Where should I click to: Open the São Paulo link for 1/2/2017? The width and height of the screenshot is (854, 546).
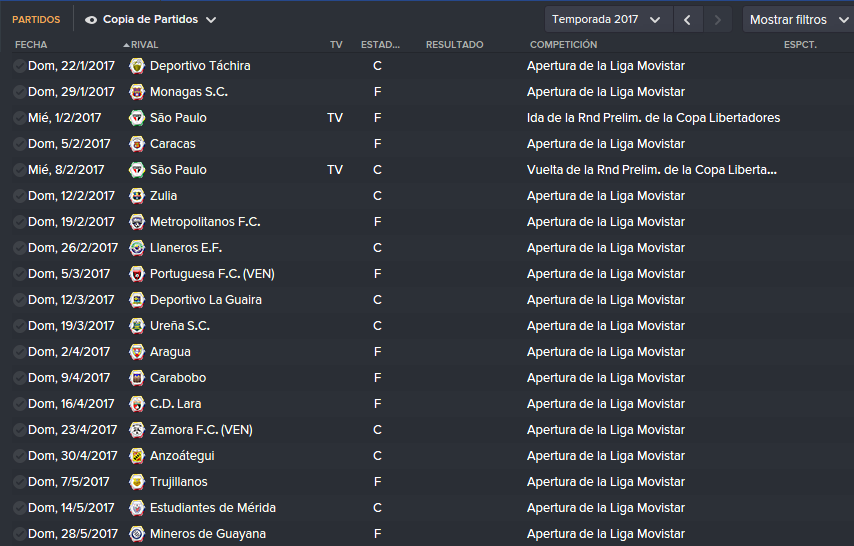click(178, 118)
